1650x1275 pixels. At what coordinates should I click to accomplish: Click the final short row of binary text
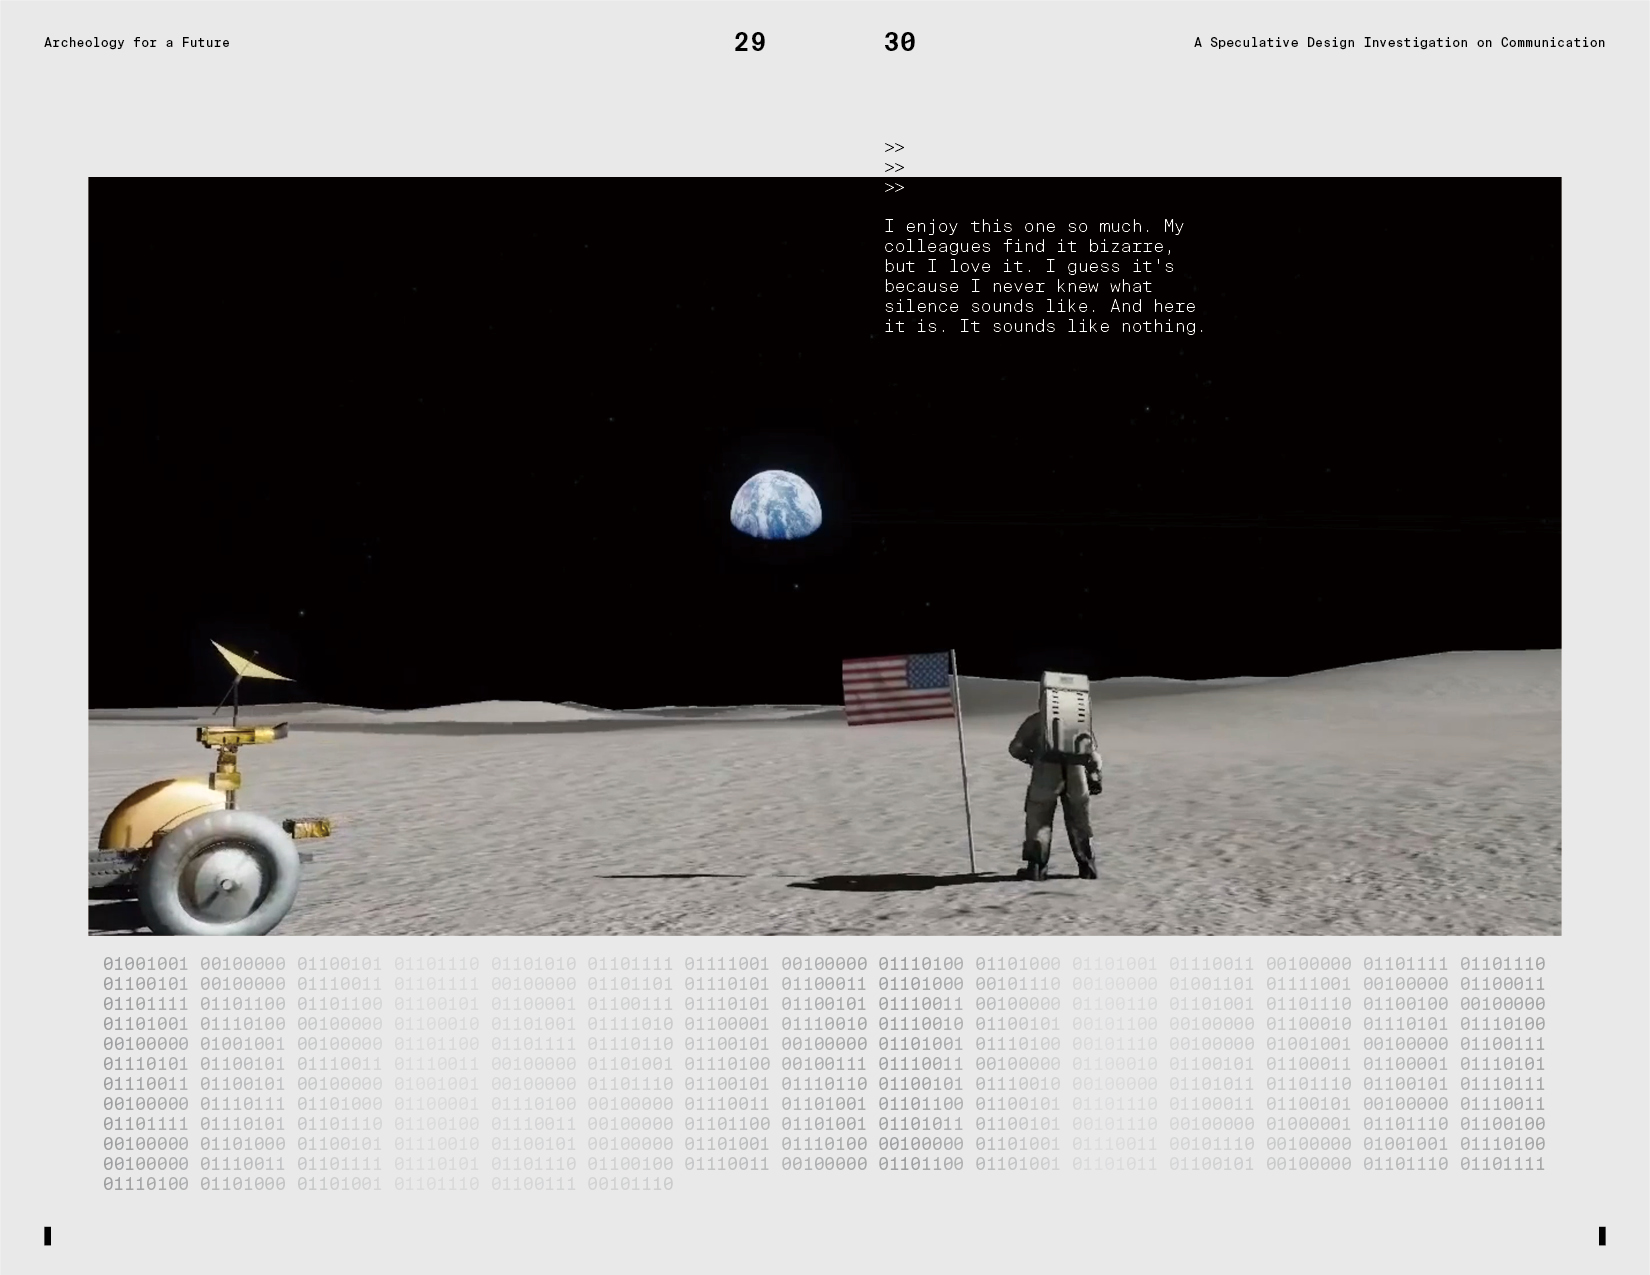[x=388, y=1184]
